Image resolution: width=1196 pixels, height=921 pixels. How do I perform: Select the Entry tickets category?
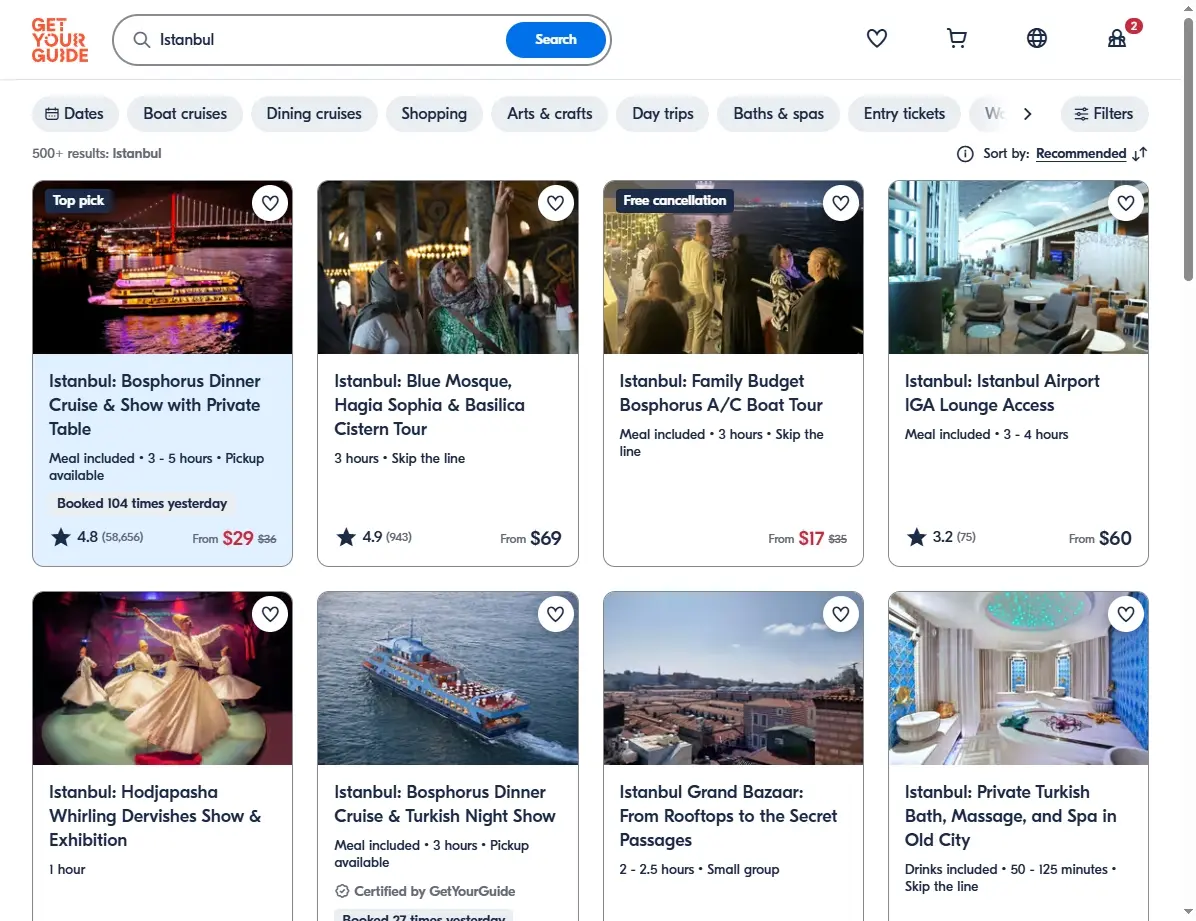click(905, 114)
